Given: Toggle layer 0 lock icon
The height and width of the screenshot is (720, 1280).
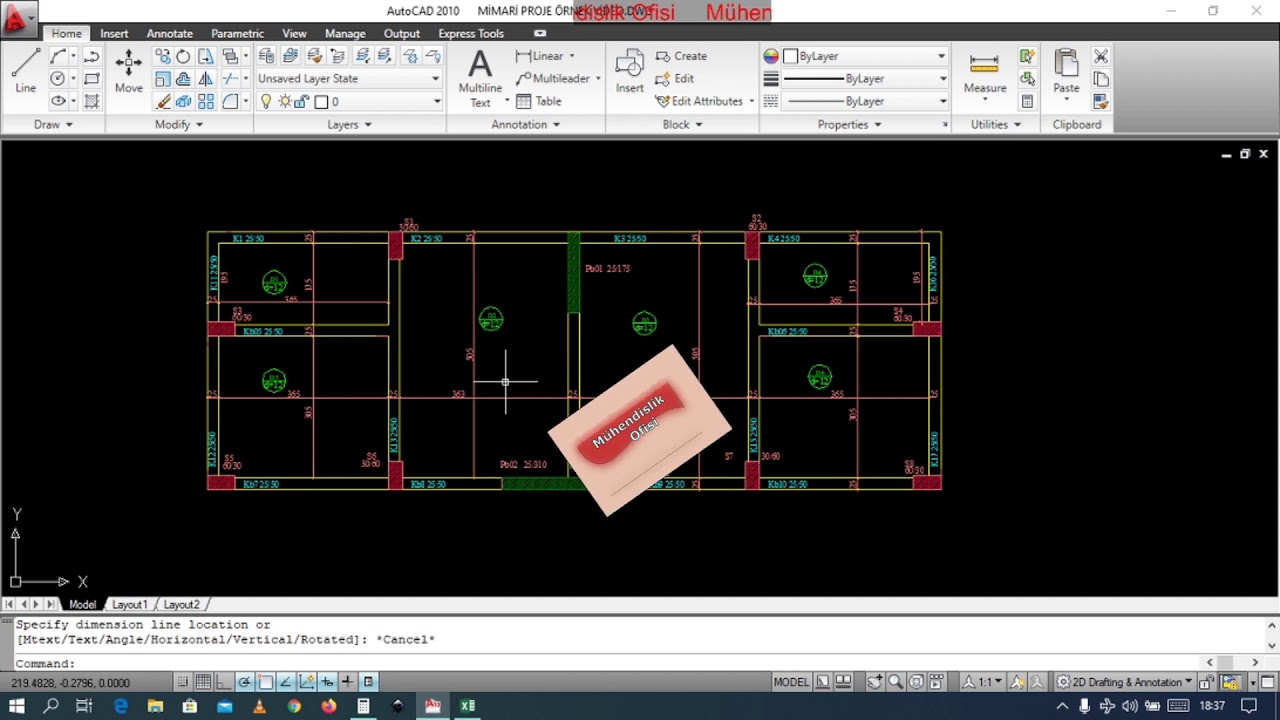Looking at the screenshot, I should pyautogui.click(x=301, y=101).
